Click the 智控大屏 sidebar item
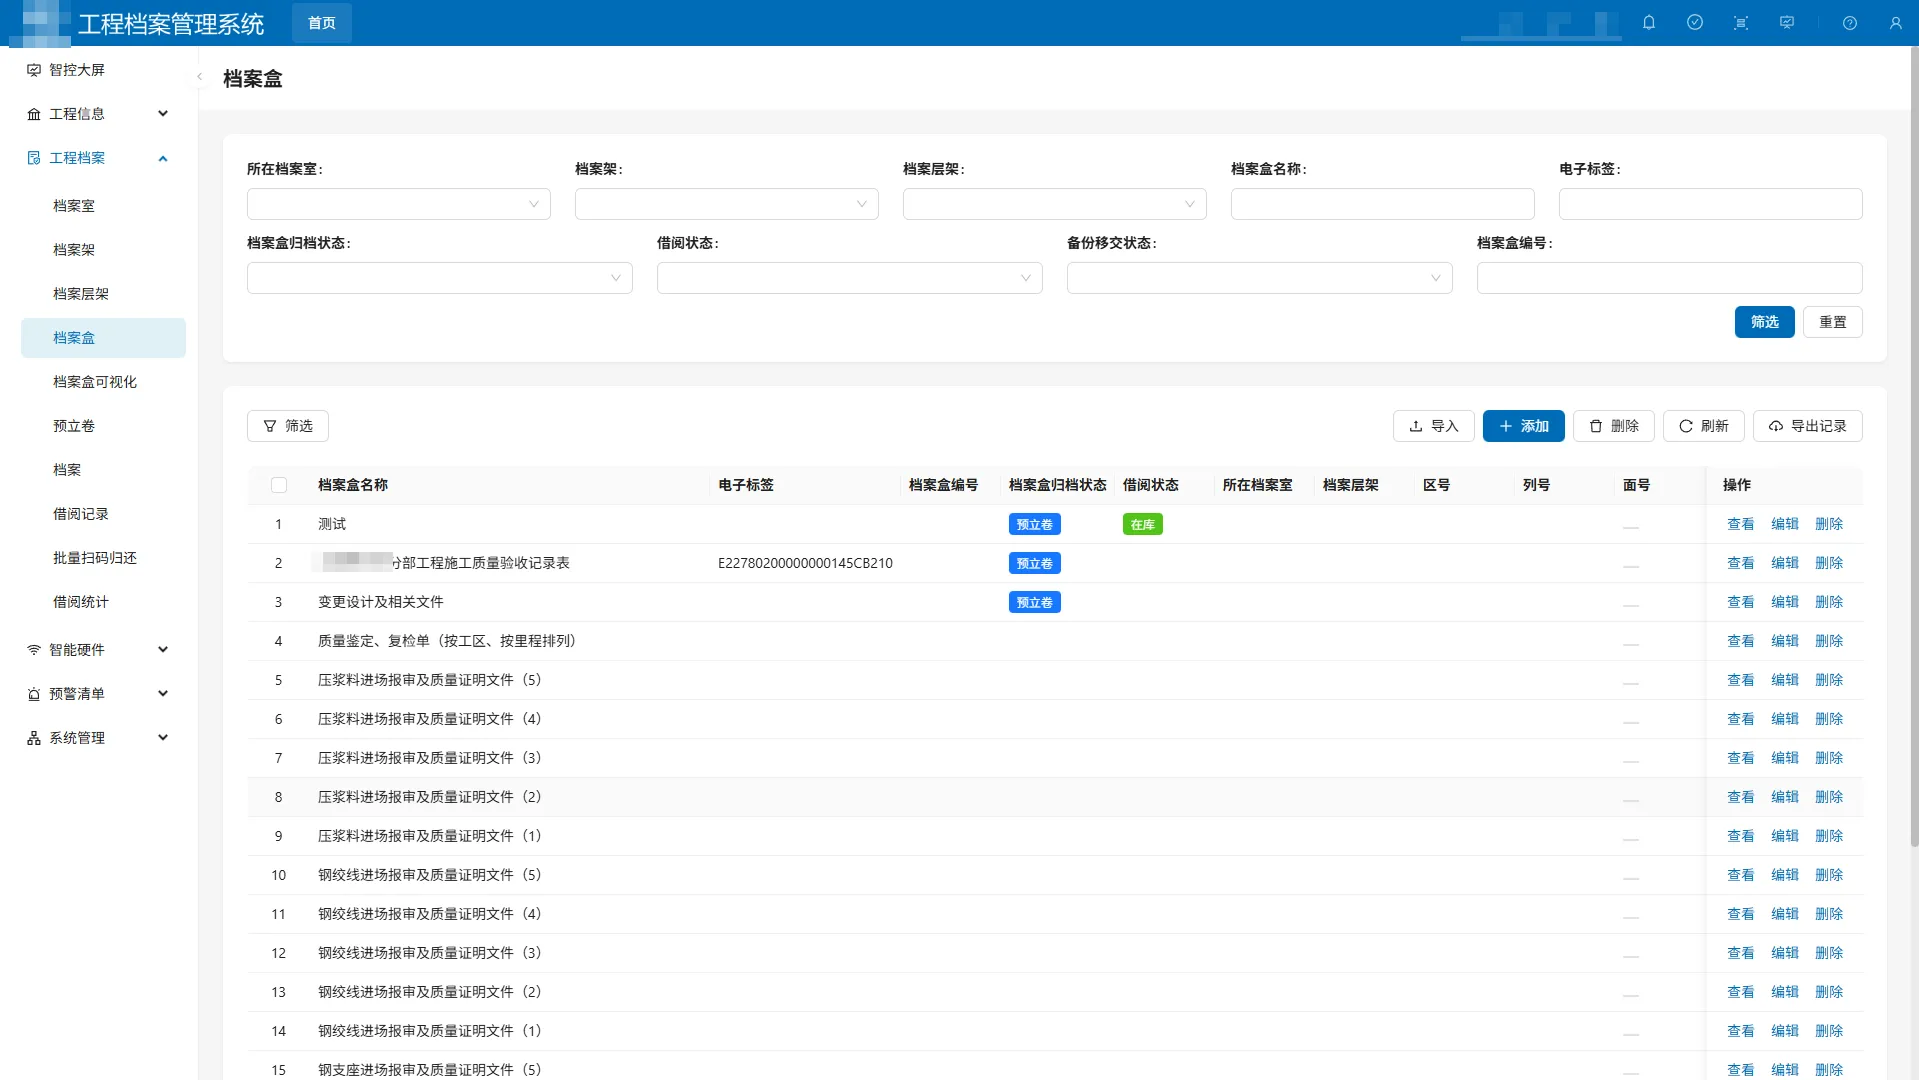 pos(77,70)
